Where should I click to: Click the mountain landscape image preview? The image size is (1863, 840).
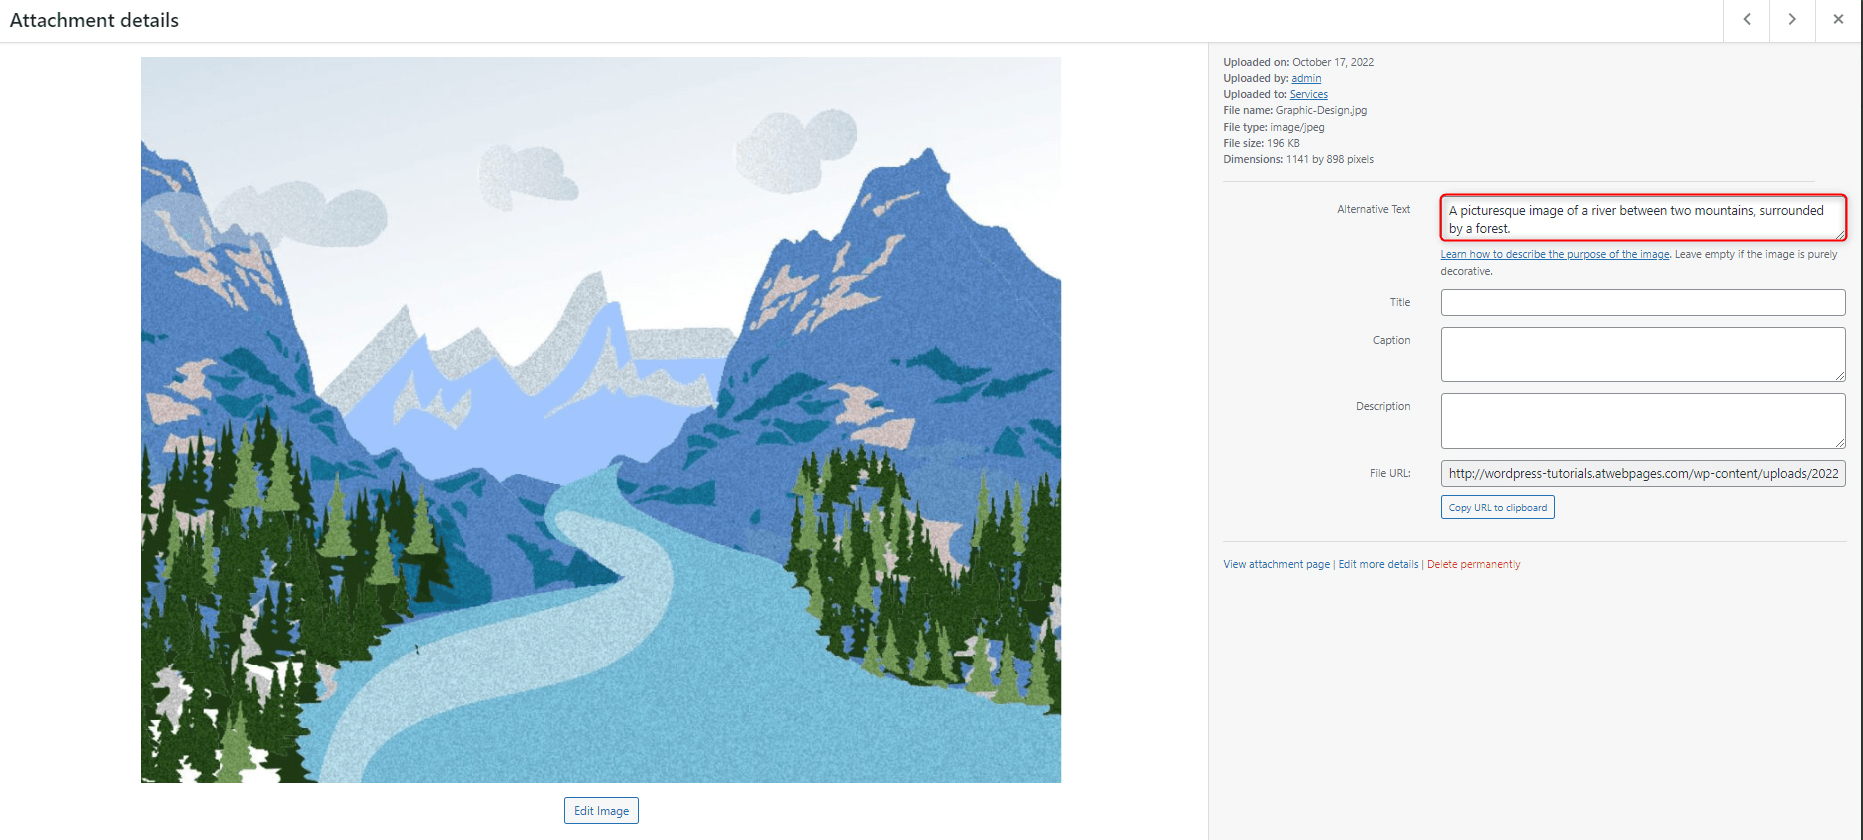pos(601,420)
